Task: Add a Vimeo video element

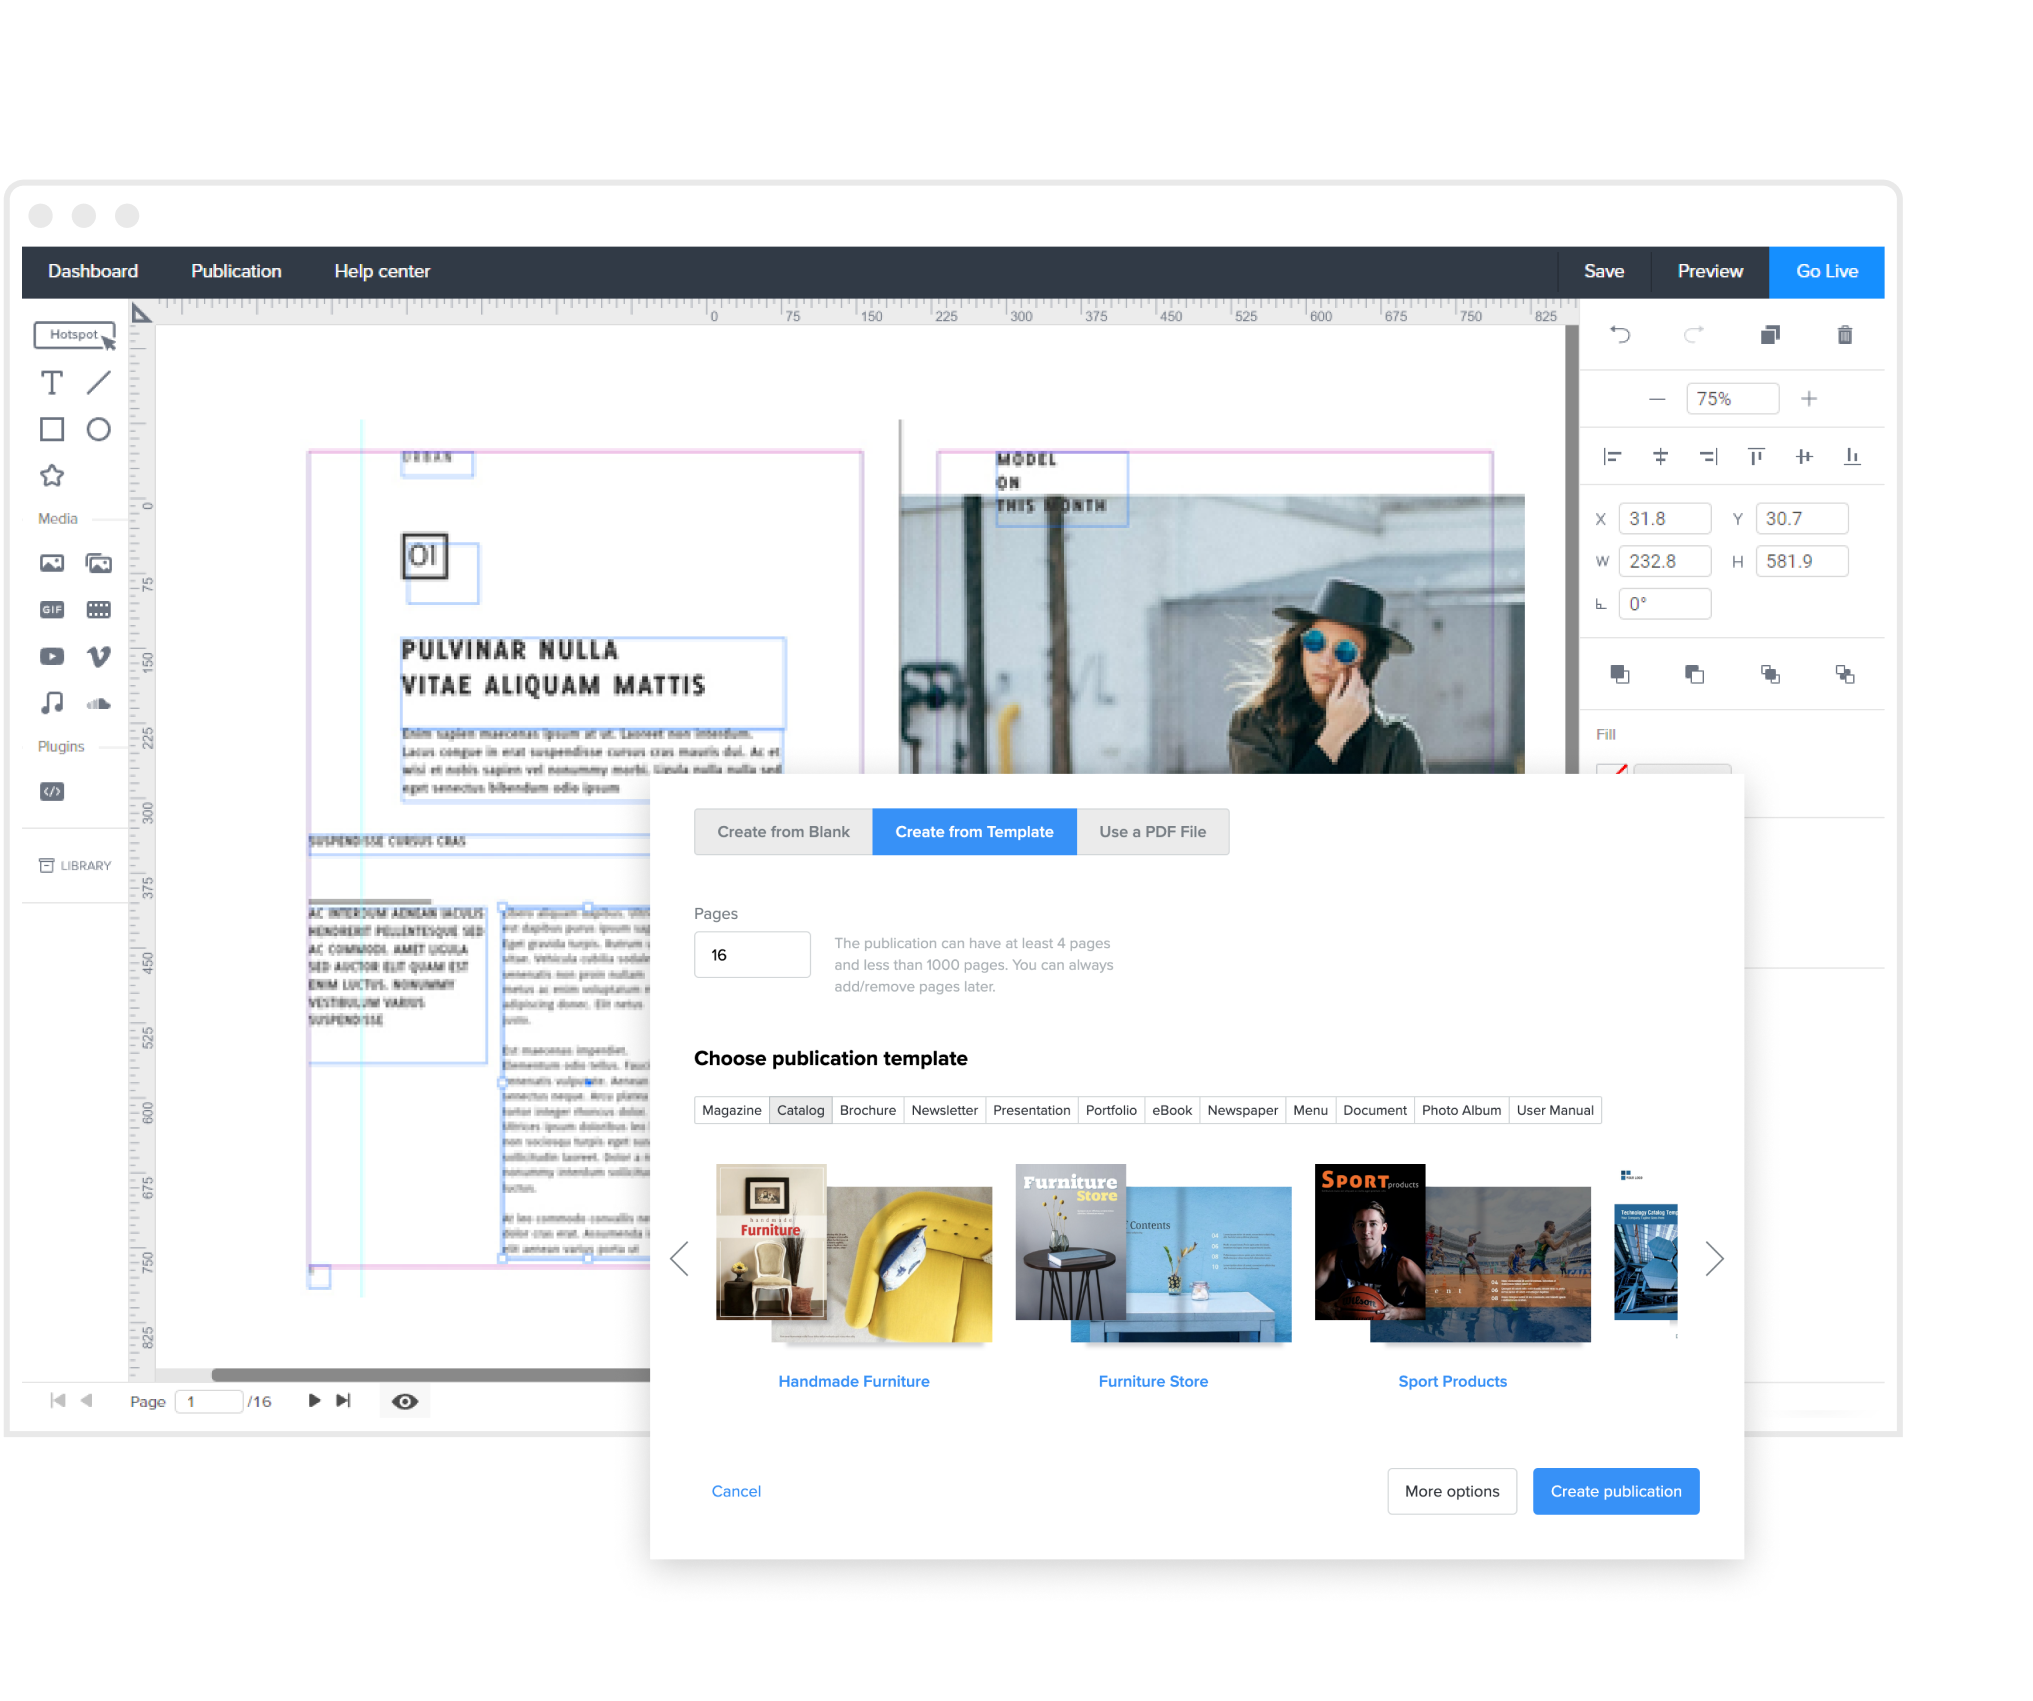Action: coord(98,656)
